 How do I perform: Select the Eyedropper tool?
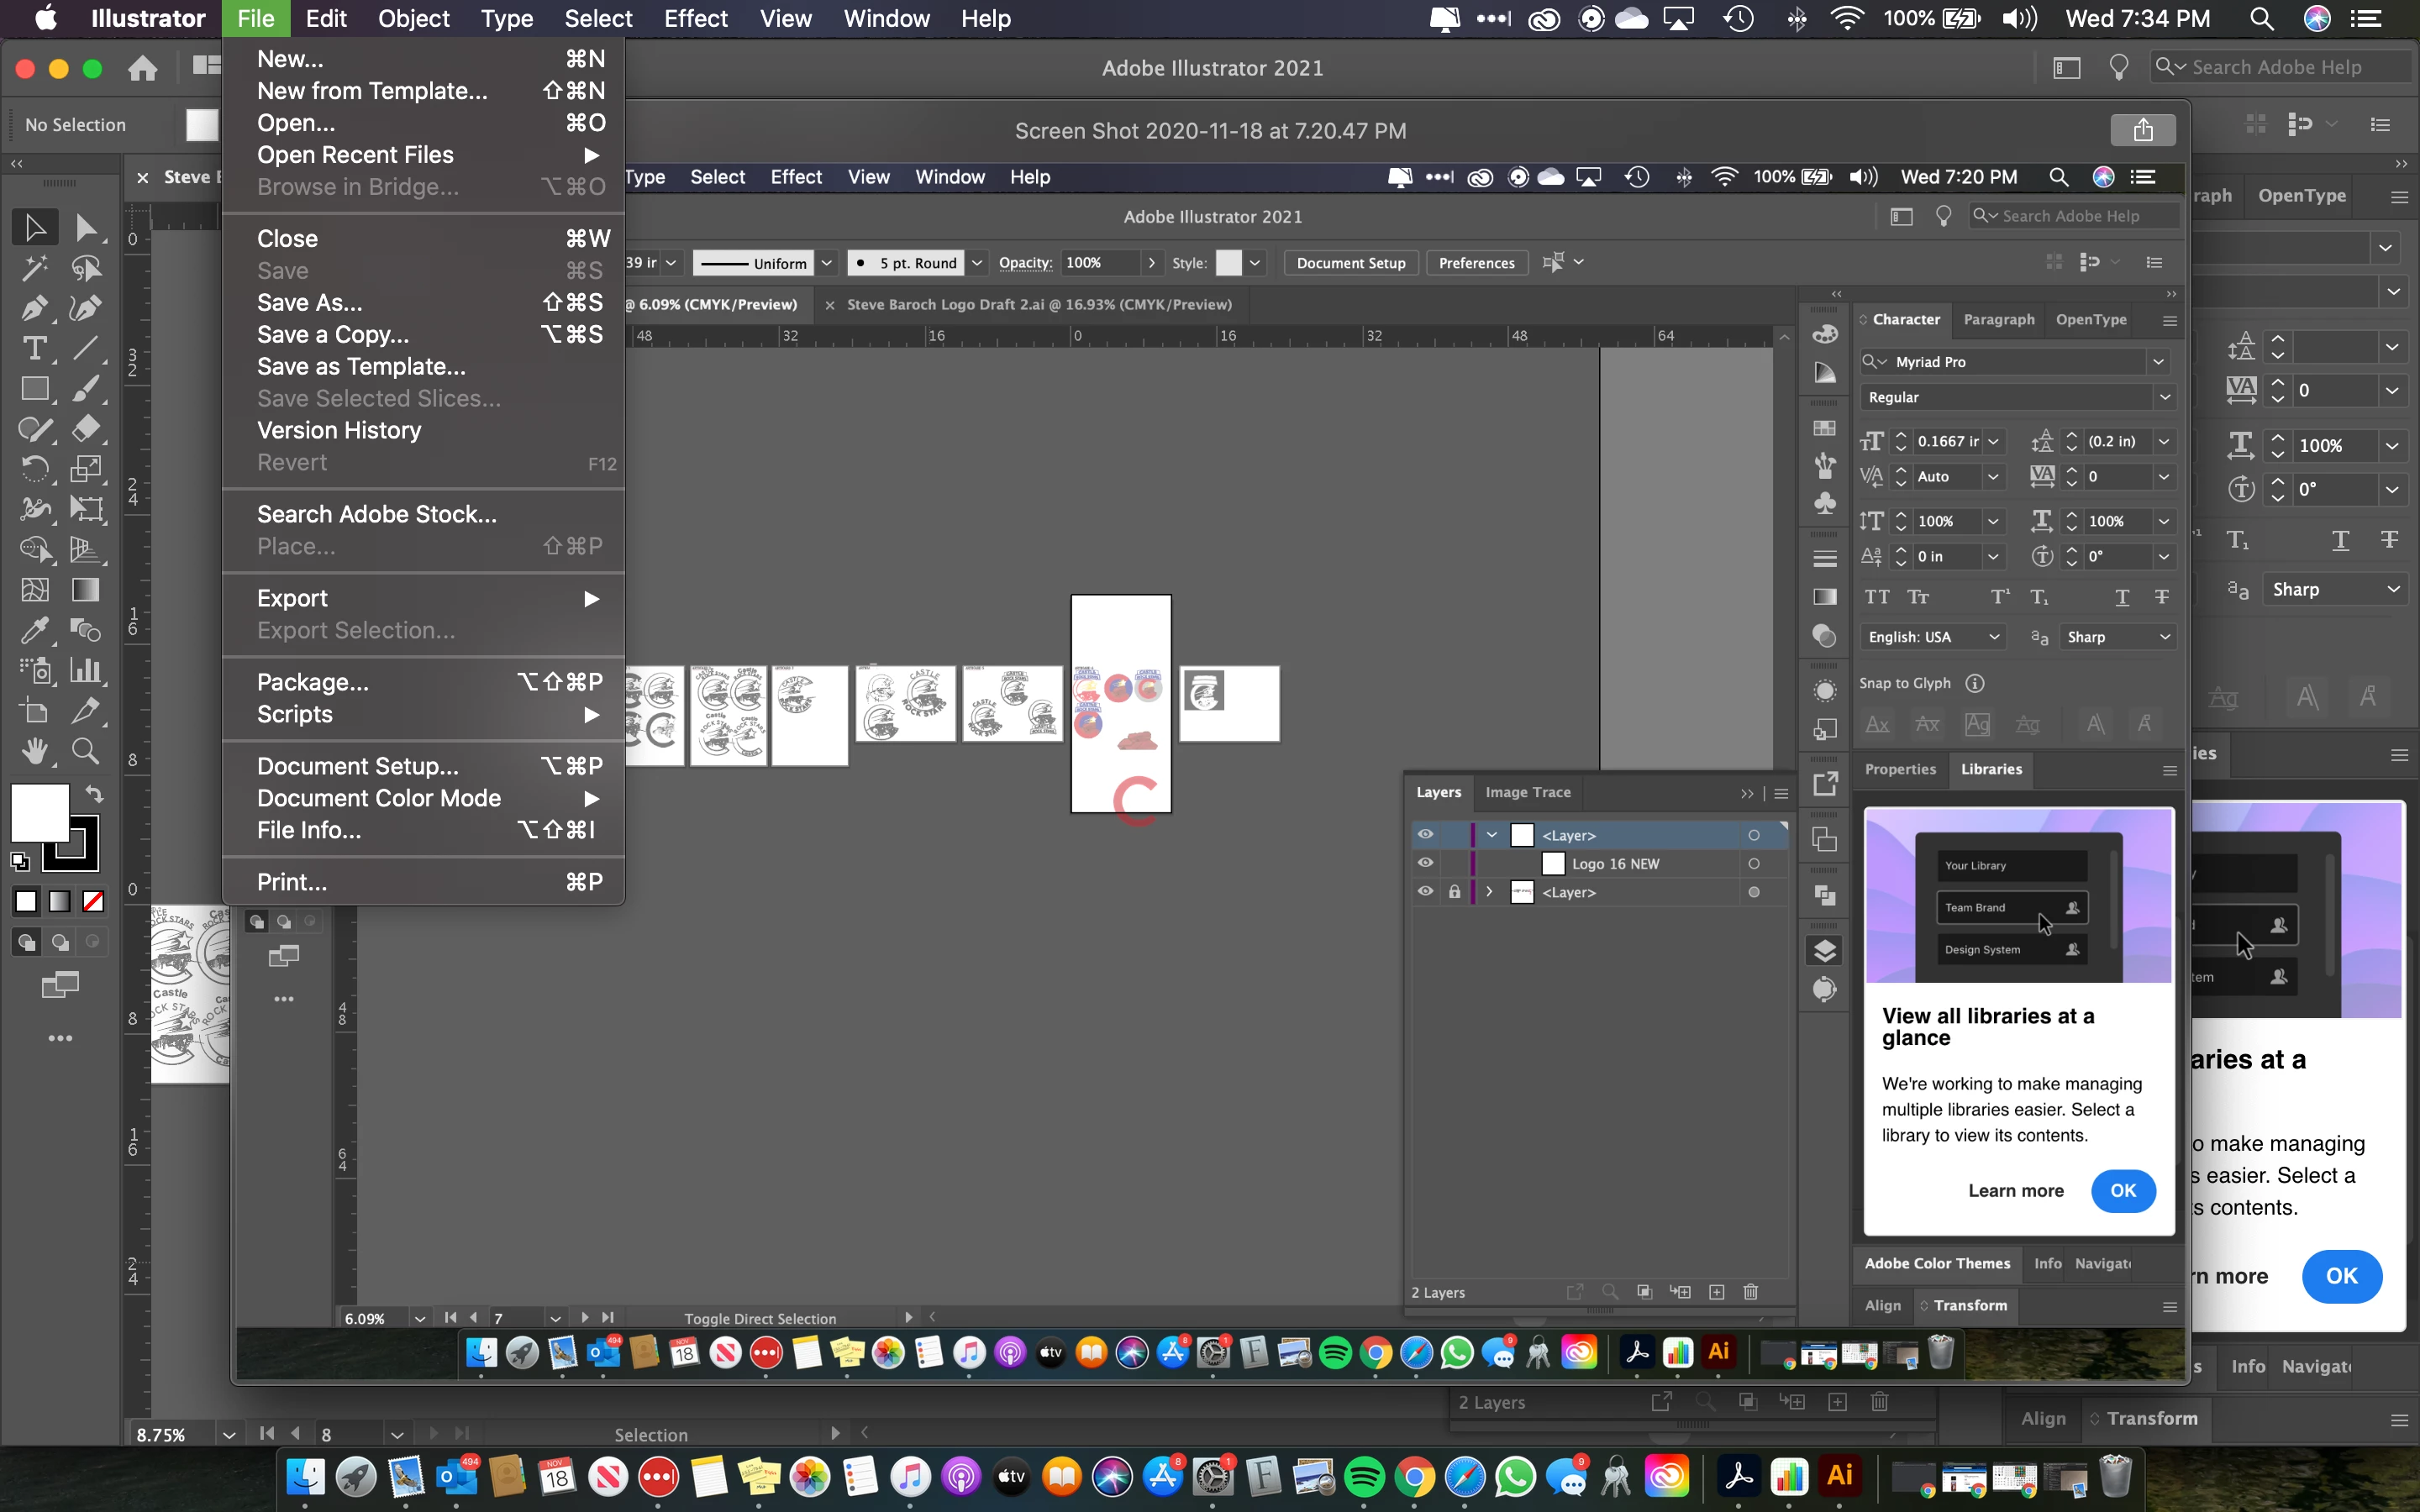click(34, 629)
